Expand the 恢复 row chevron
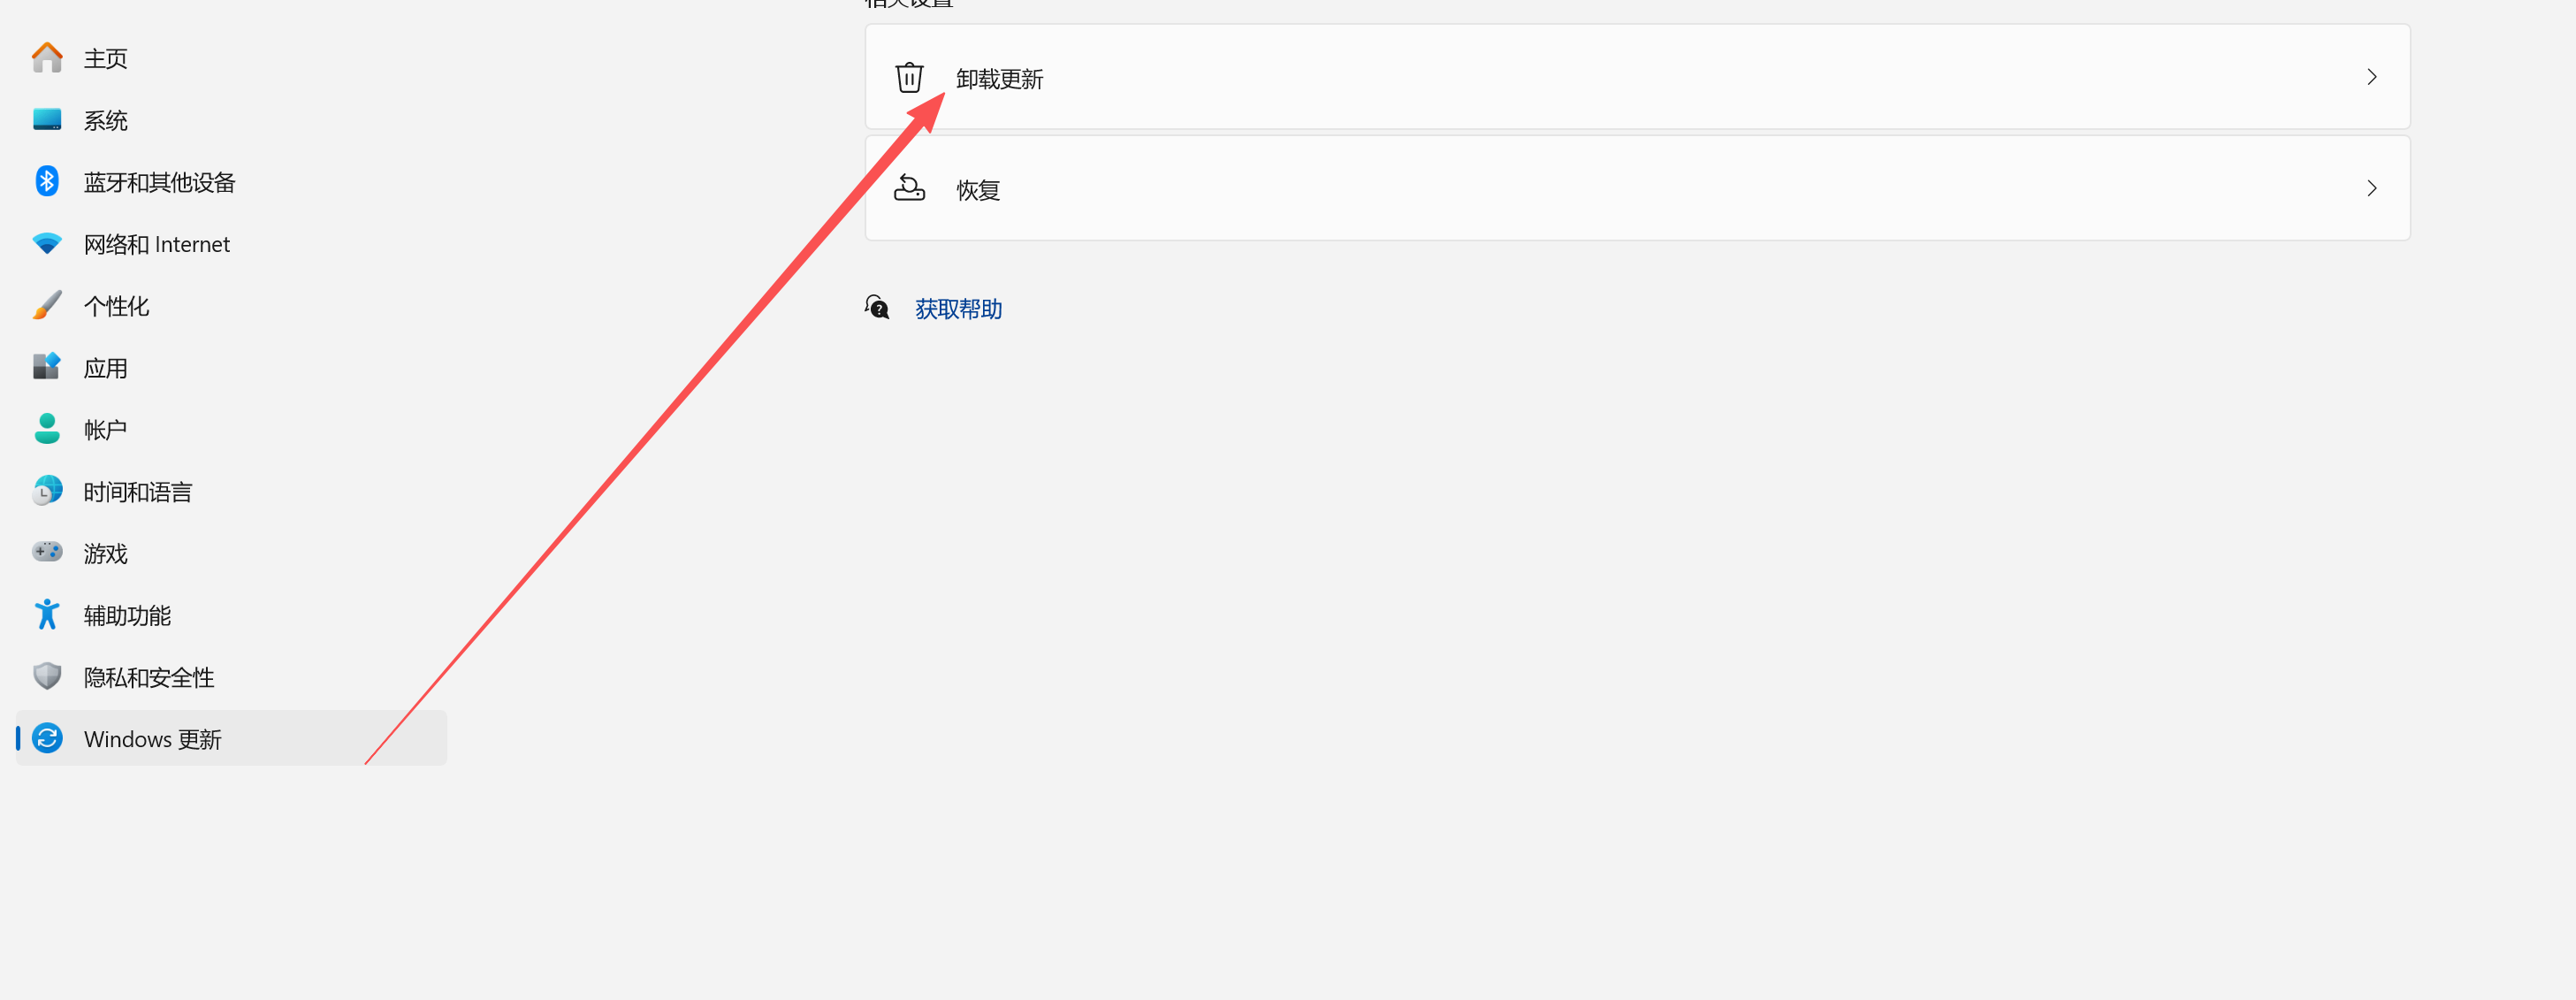Screen dimensions: 2576x1000 [2371, 188]
